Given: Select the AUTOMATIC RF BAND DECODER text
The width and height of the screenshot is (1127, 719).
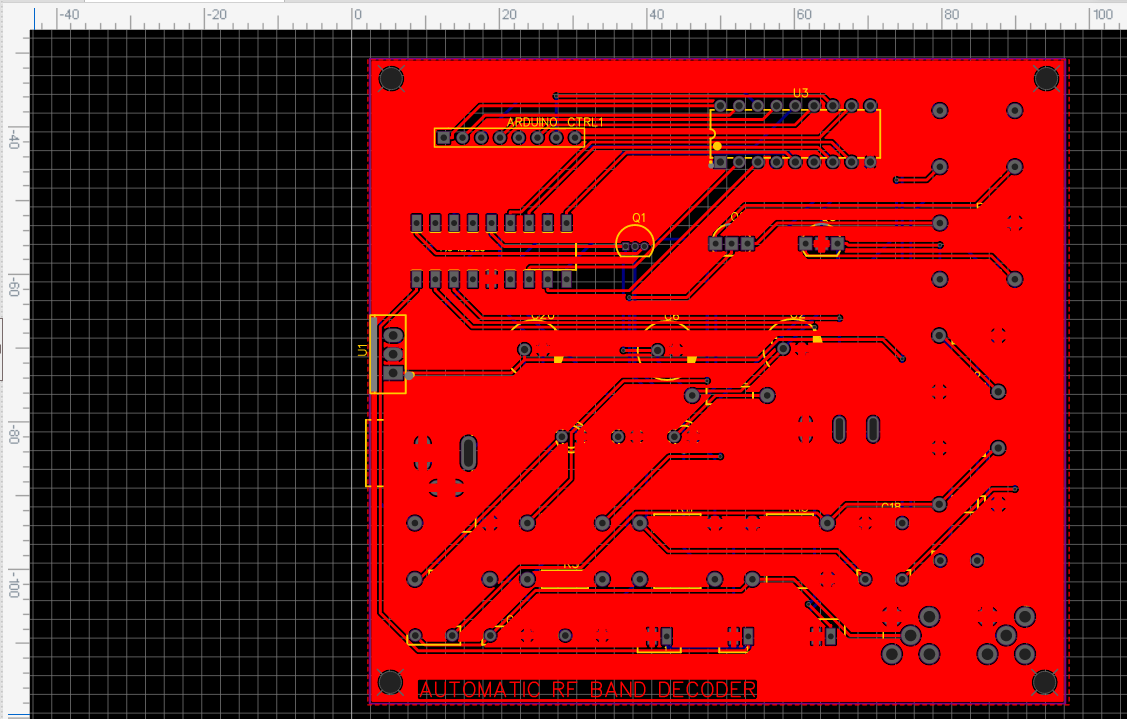Looking at the screenshot, I should pos(587,690).
